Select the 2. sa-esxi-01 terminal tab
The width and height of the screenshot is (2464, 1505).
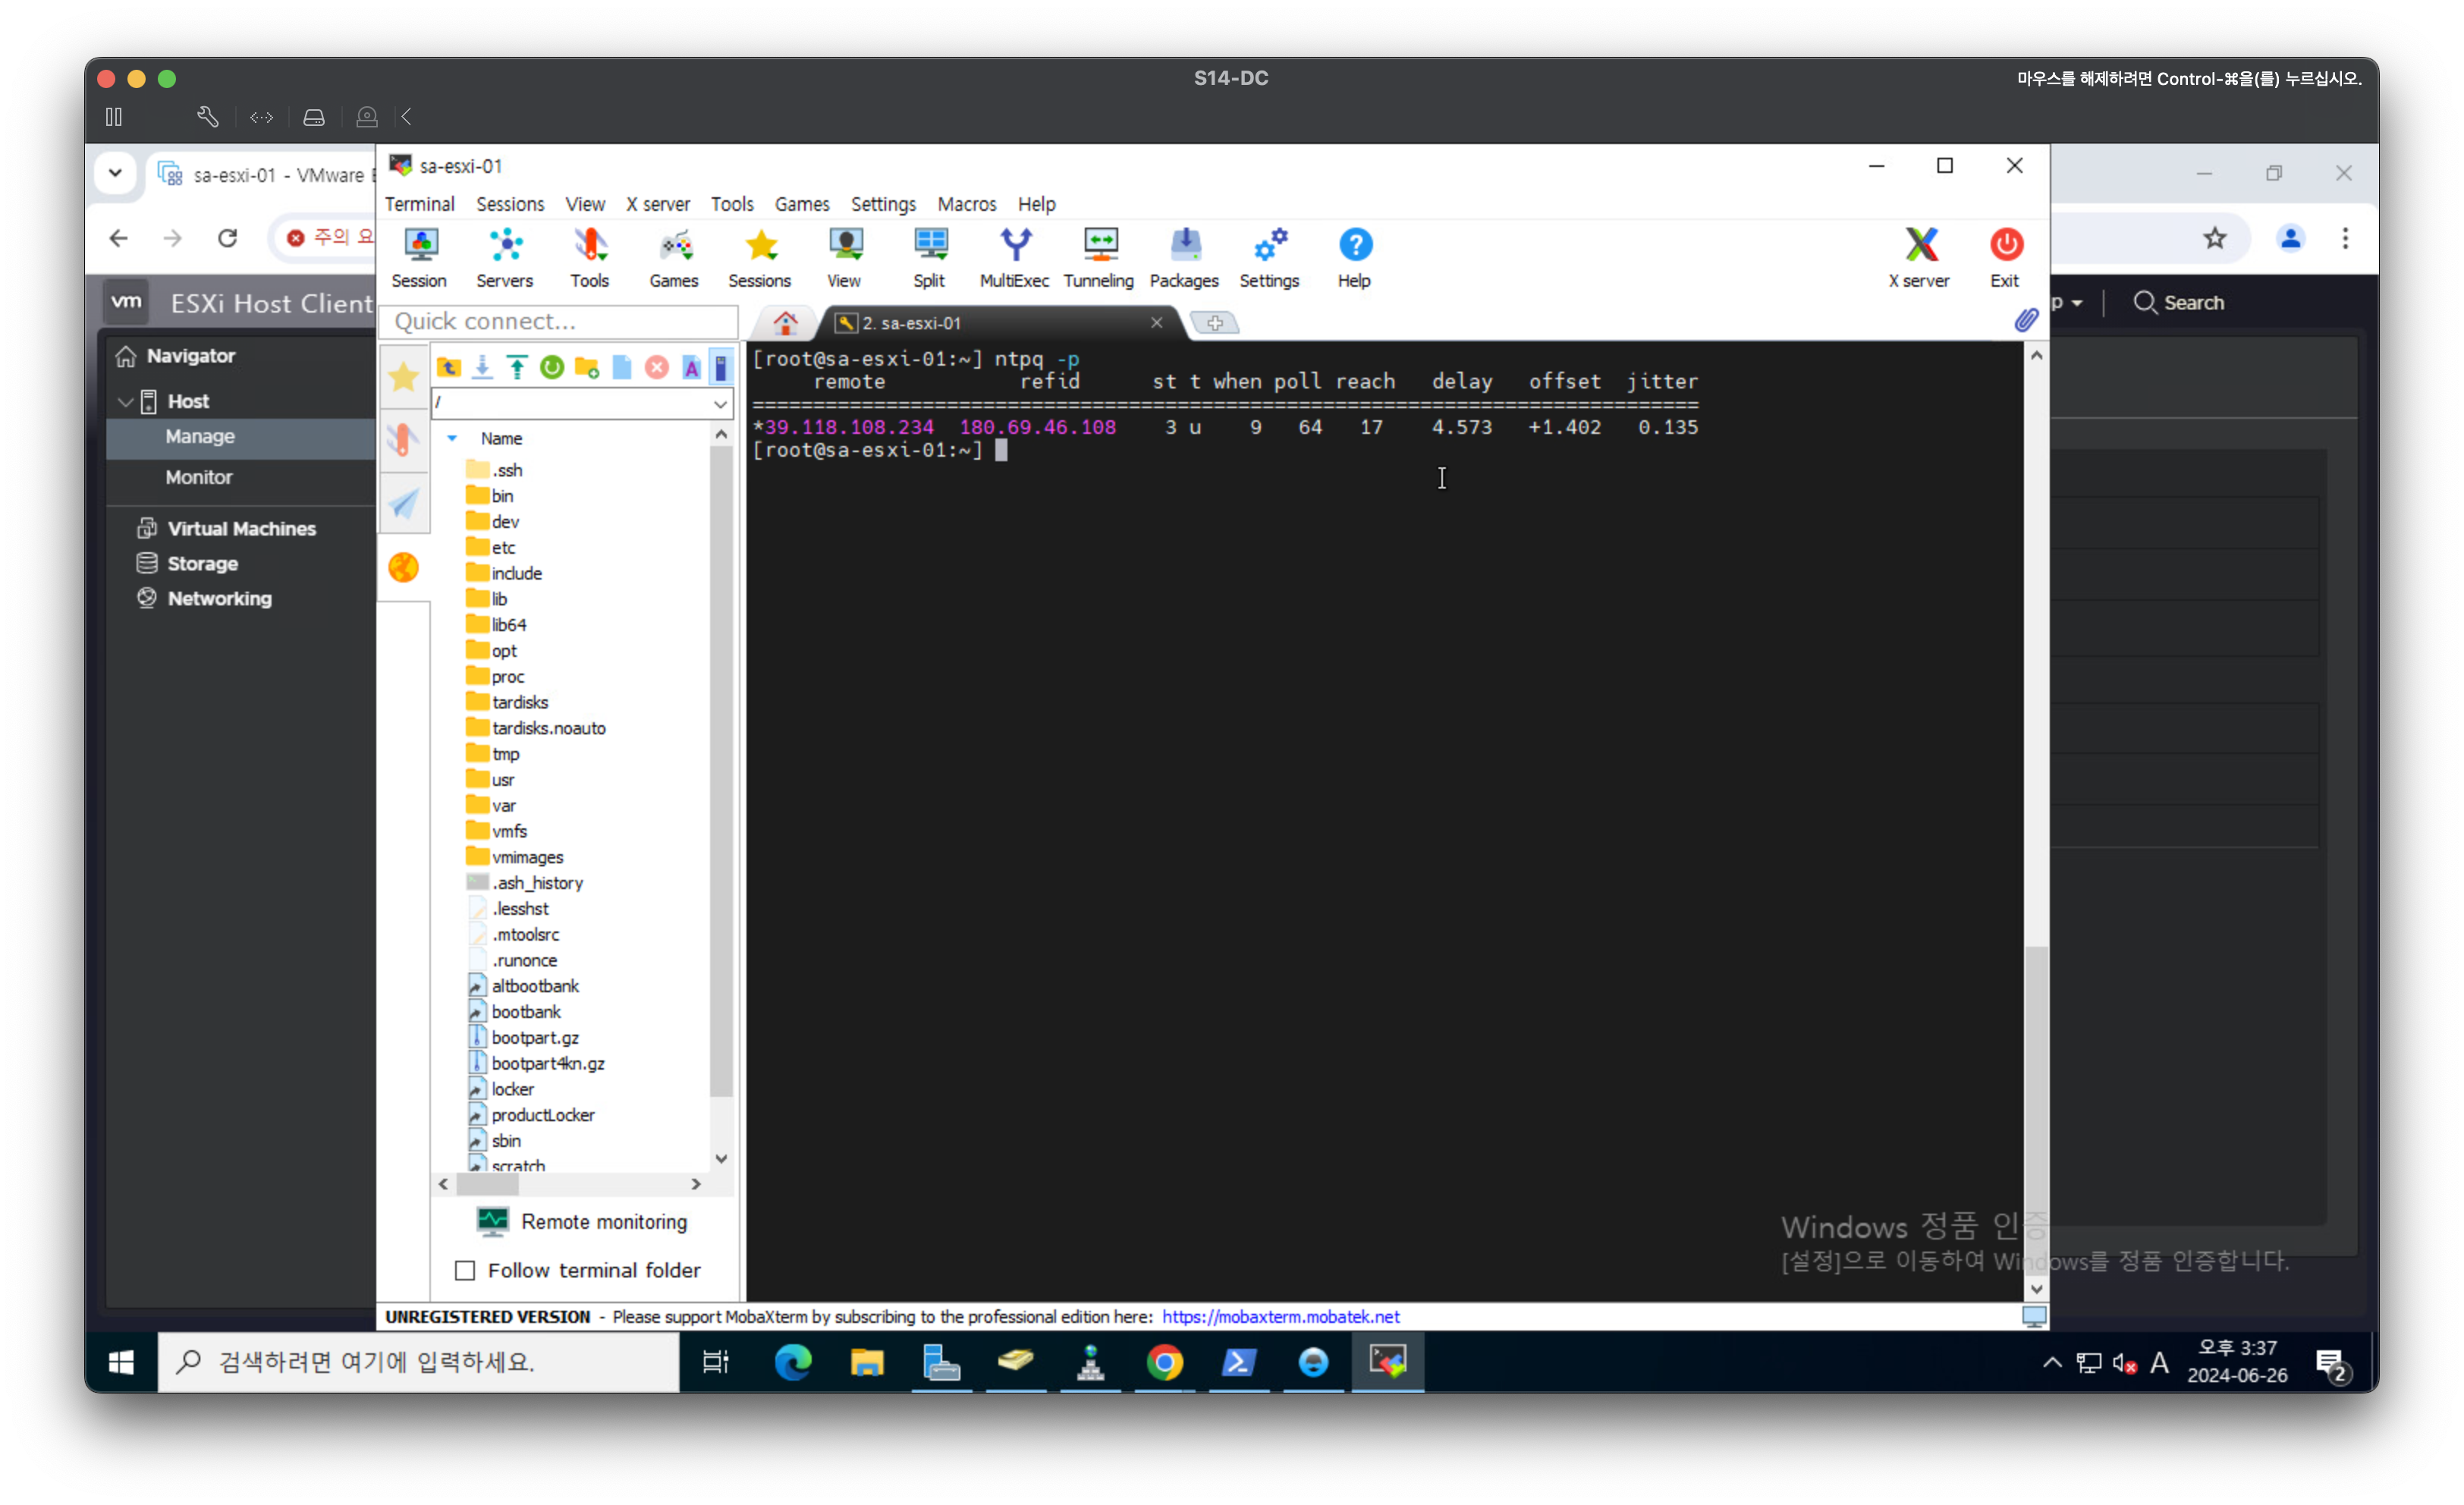(910, 323)
